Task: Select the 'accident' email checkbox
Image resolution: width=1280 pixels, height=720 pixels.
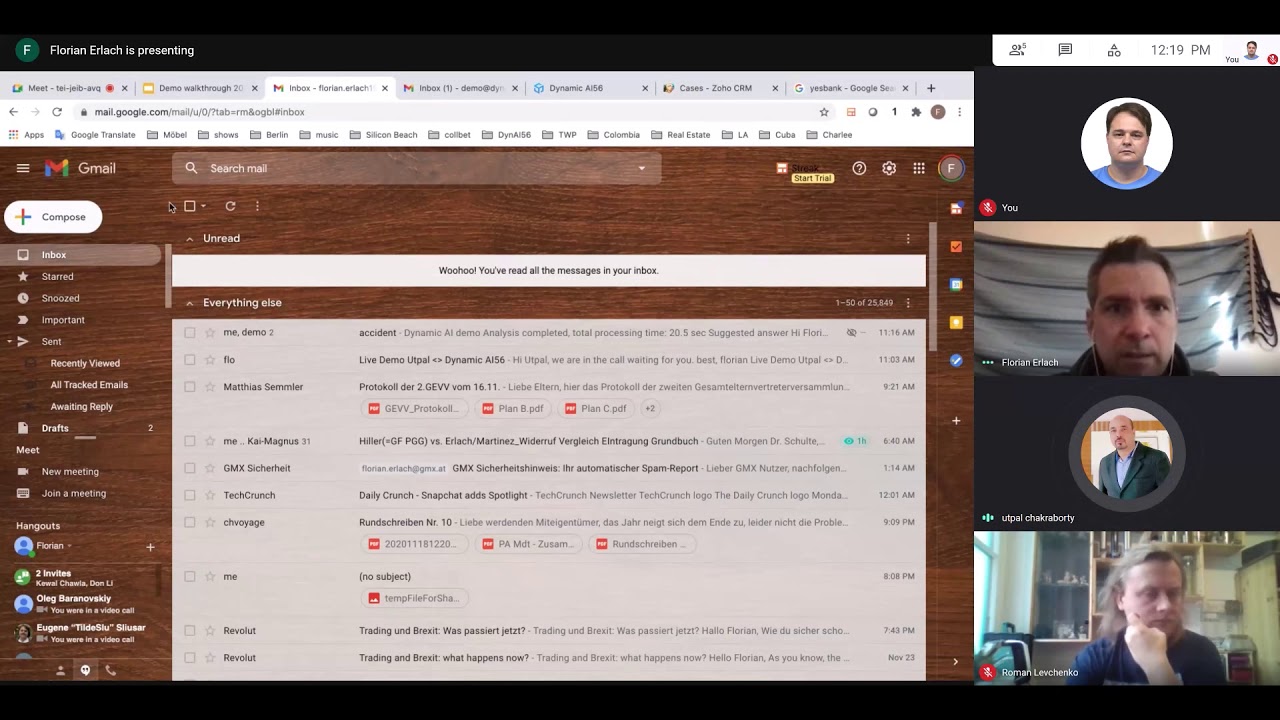Action: (190, 333)
